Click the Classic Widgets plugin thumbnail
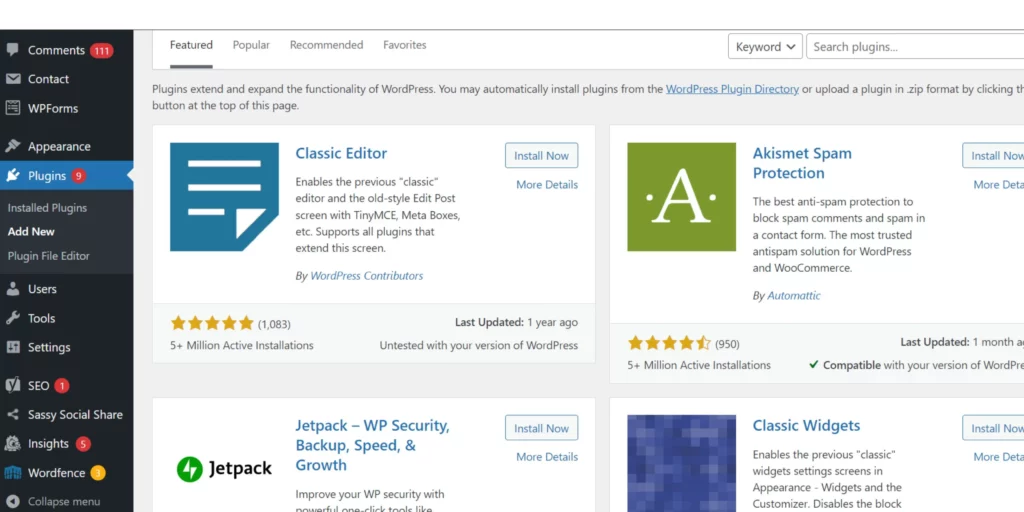 pyautogui.click(x=681, y=463)
